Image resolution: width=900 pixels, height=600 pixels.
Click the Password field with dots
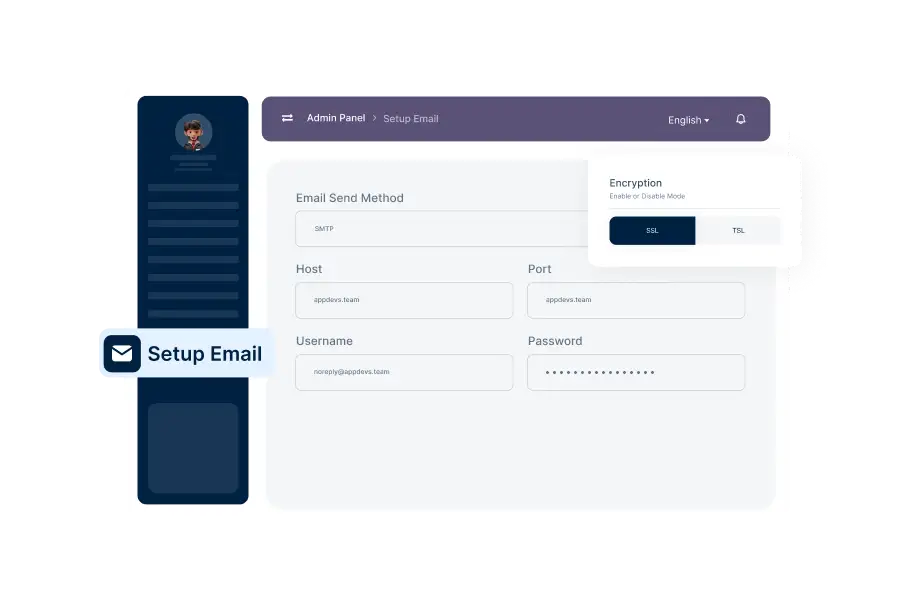click(x=636, y=372)
